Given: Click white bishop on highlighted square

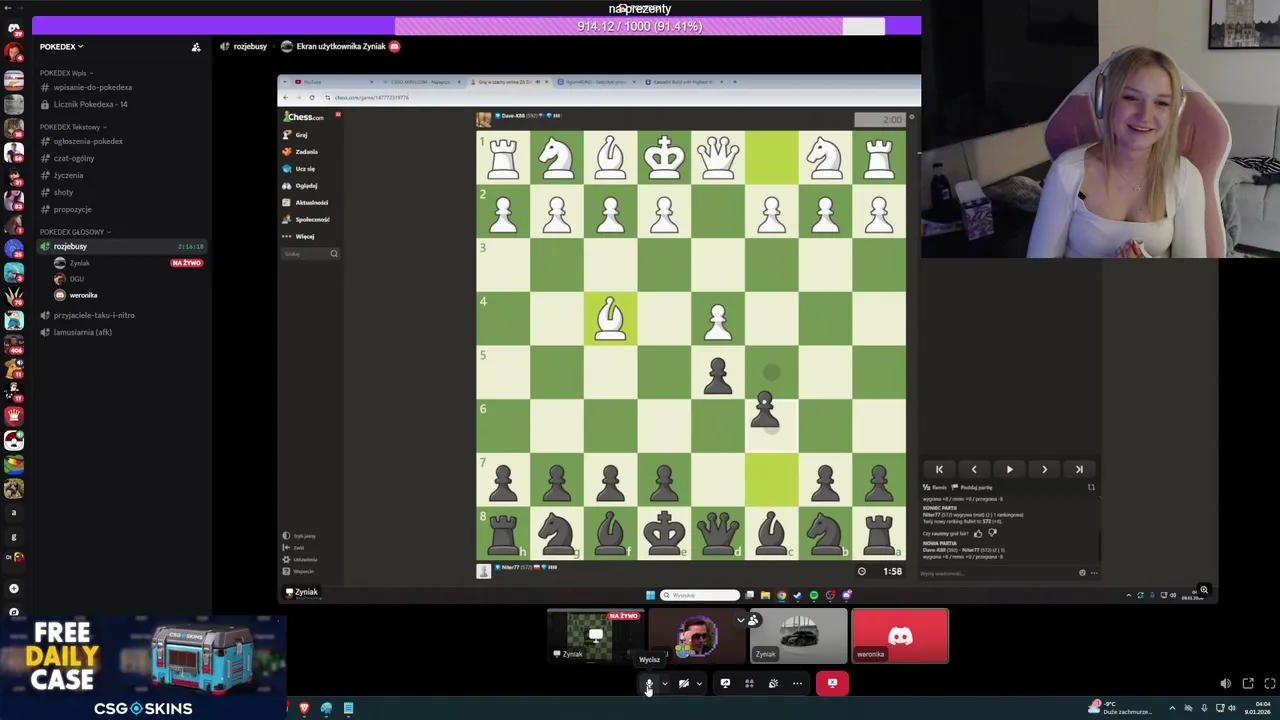Looking at the screenshot, I should point(610,319).
